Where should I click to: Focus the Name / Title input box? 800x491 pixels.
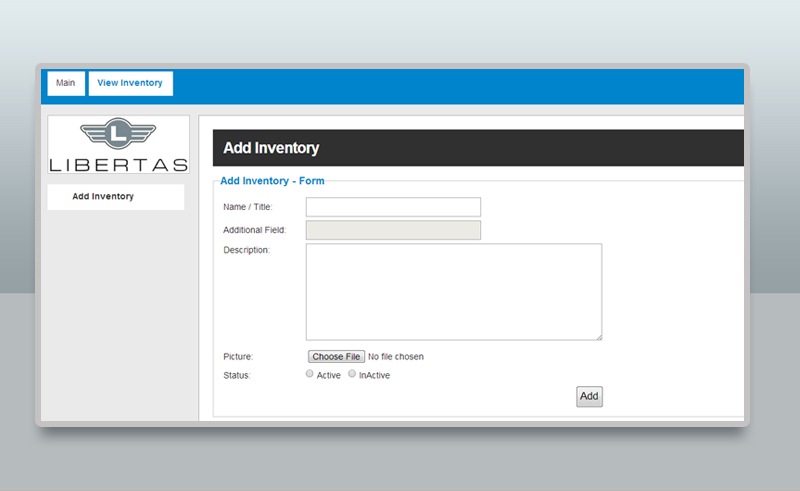(393, 207)
